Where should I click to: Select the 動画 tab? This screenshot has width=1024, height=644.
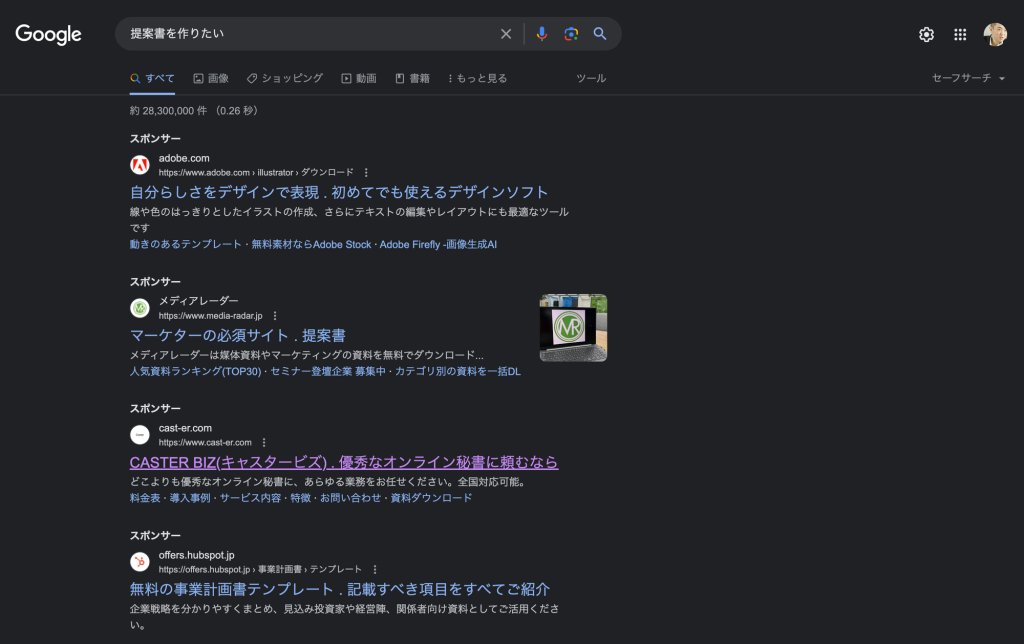point(359,78)
